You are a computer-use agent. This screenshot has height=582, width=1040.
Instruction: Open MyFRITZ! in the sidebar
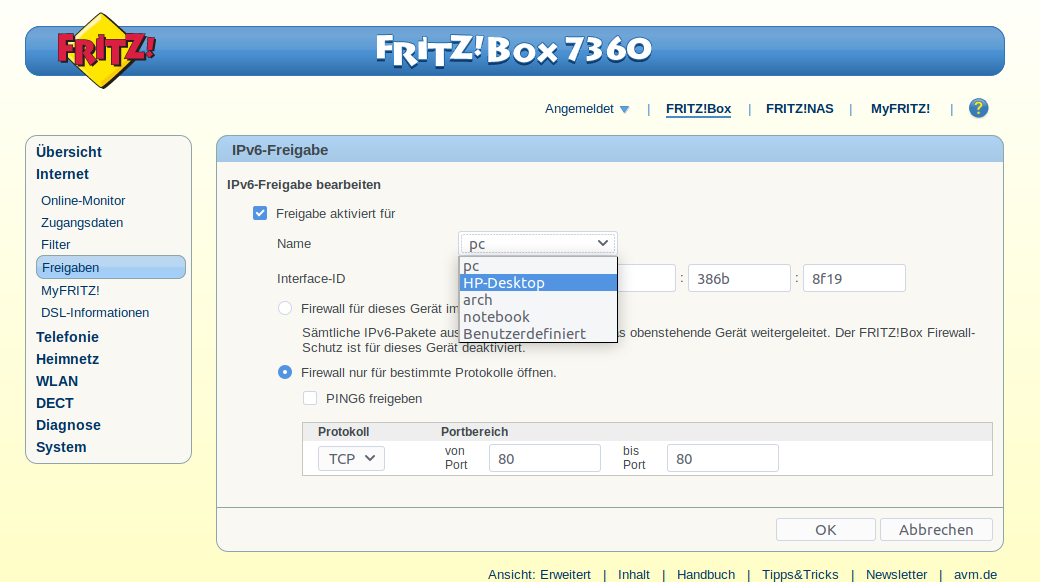click(70, 291)
